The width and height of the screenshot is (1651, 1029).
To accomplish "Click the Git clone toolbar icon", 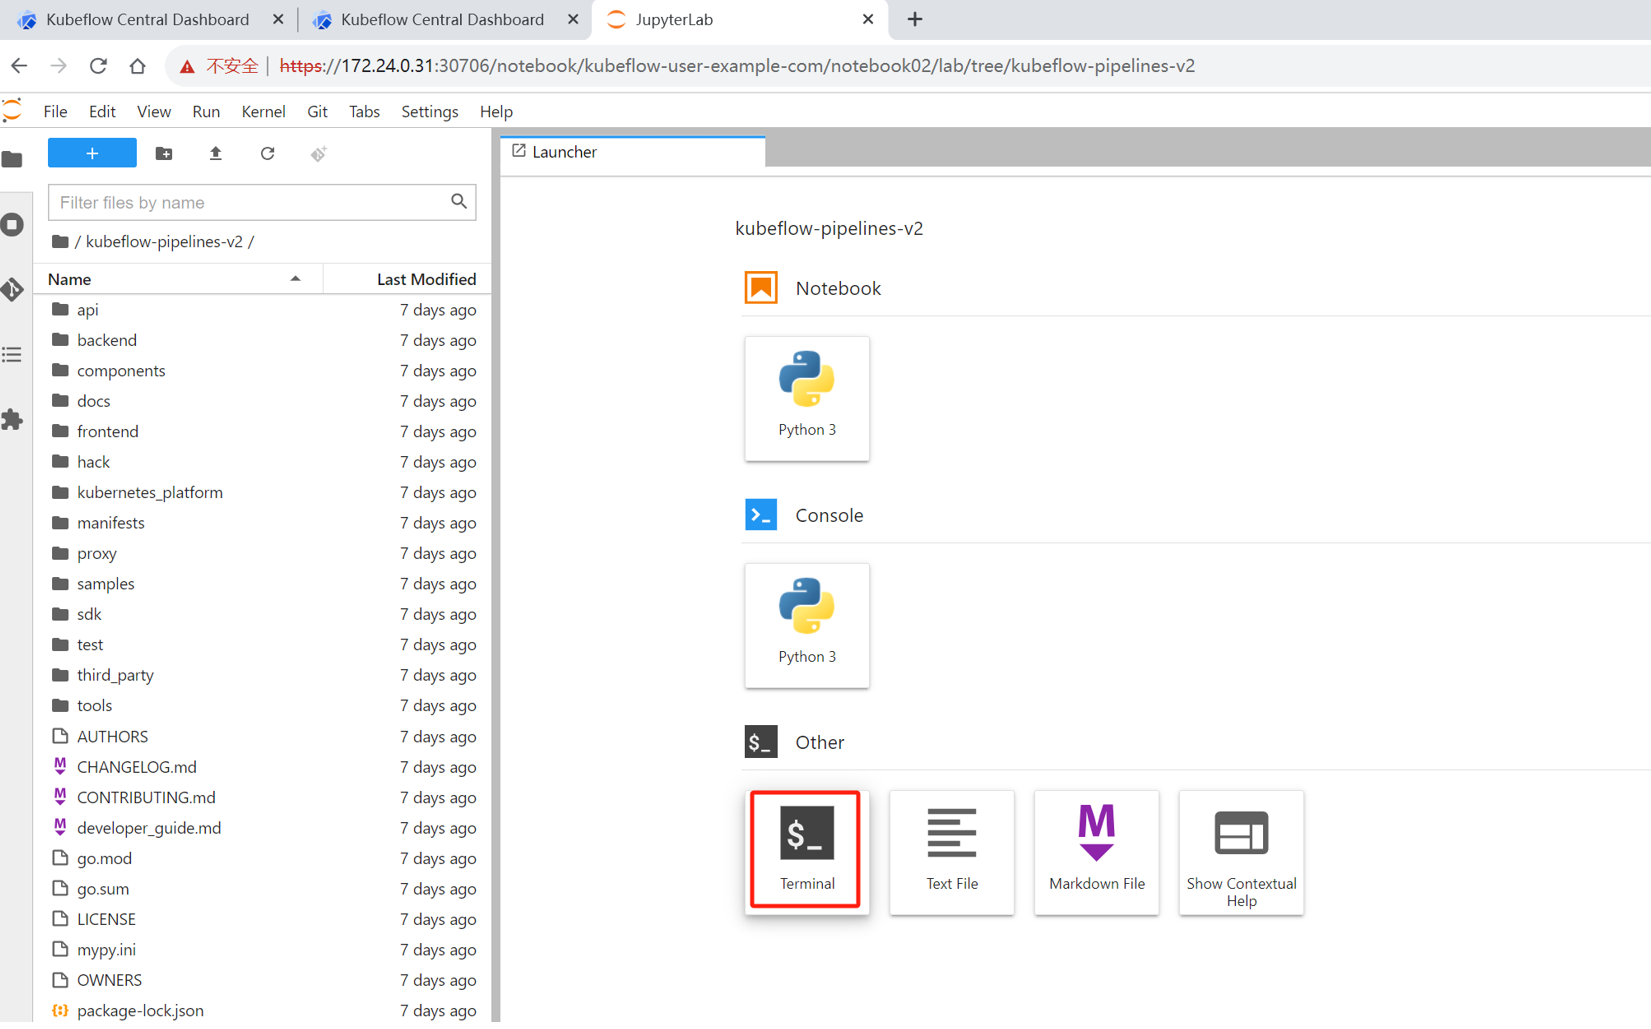I will [x=318, y=153].
